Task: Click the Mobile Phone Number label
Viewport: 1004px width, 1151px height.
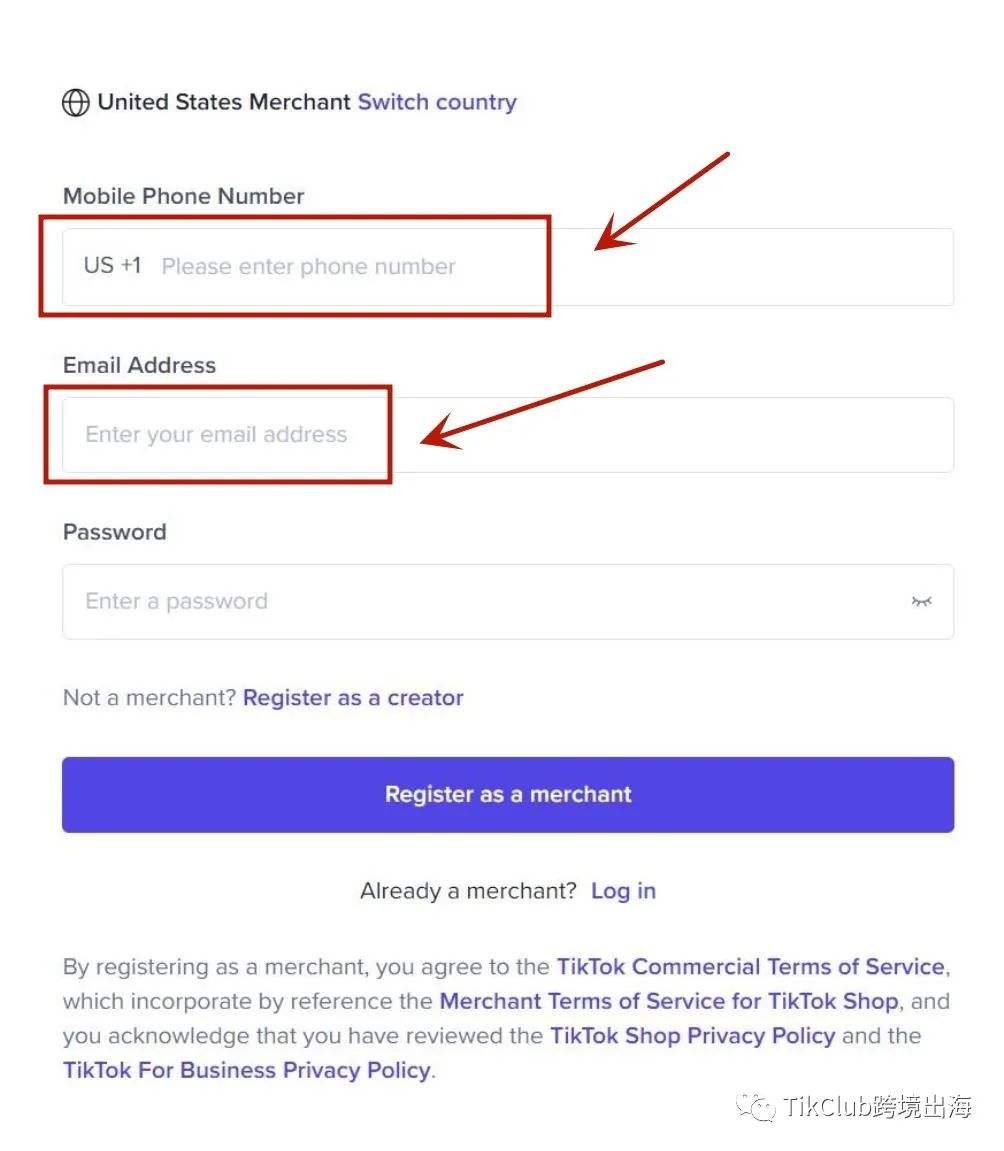Action: (x=184, y=196)
